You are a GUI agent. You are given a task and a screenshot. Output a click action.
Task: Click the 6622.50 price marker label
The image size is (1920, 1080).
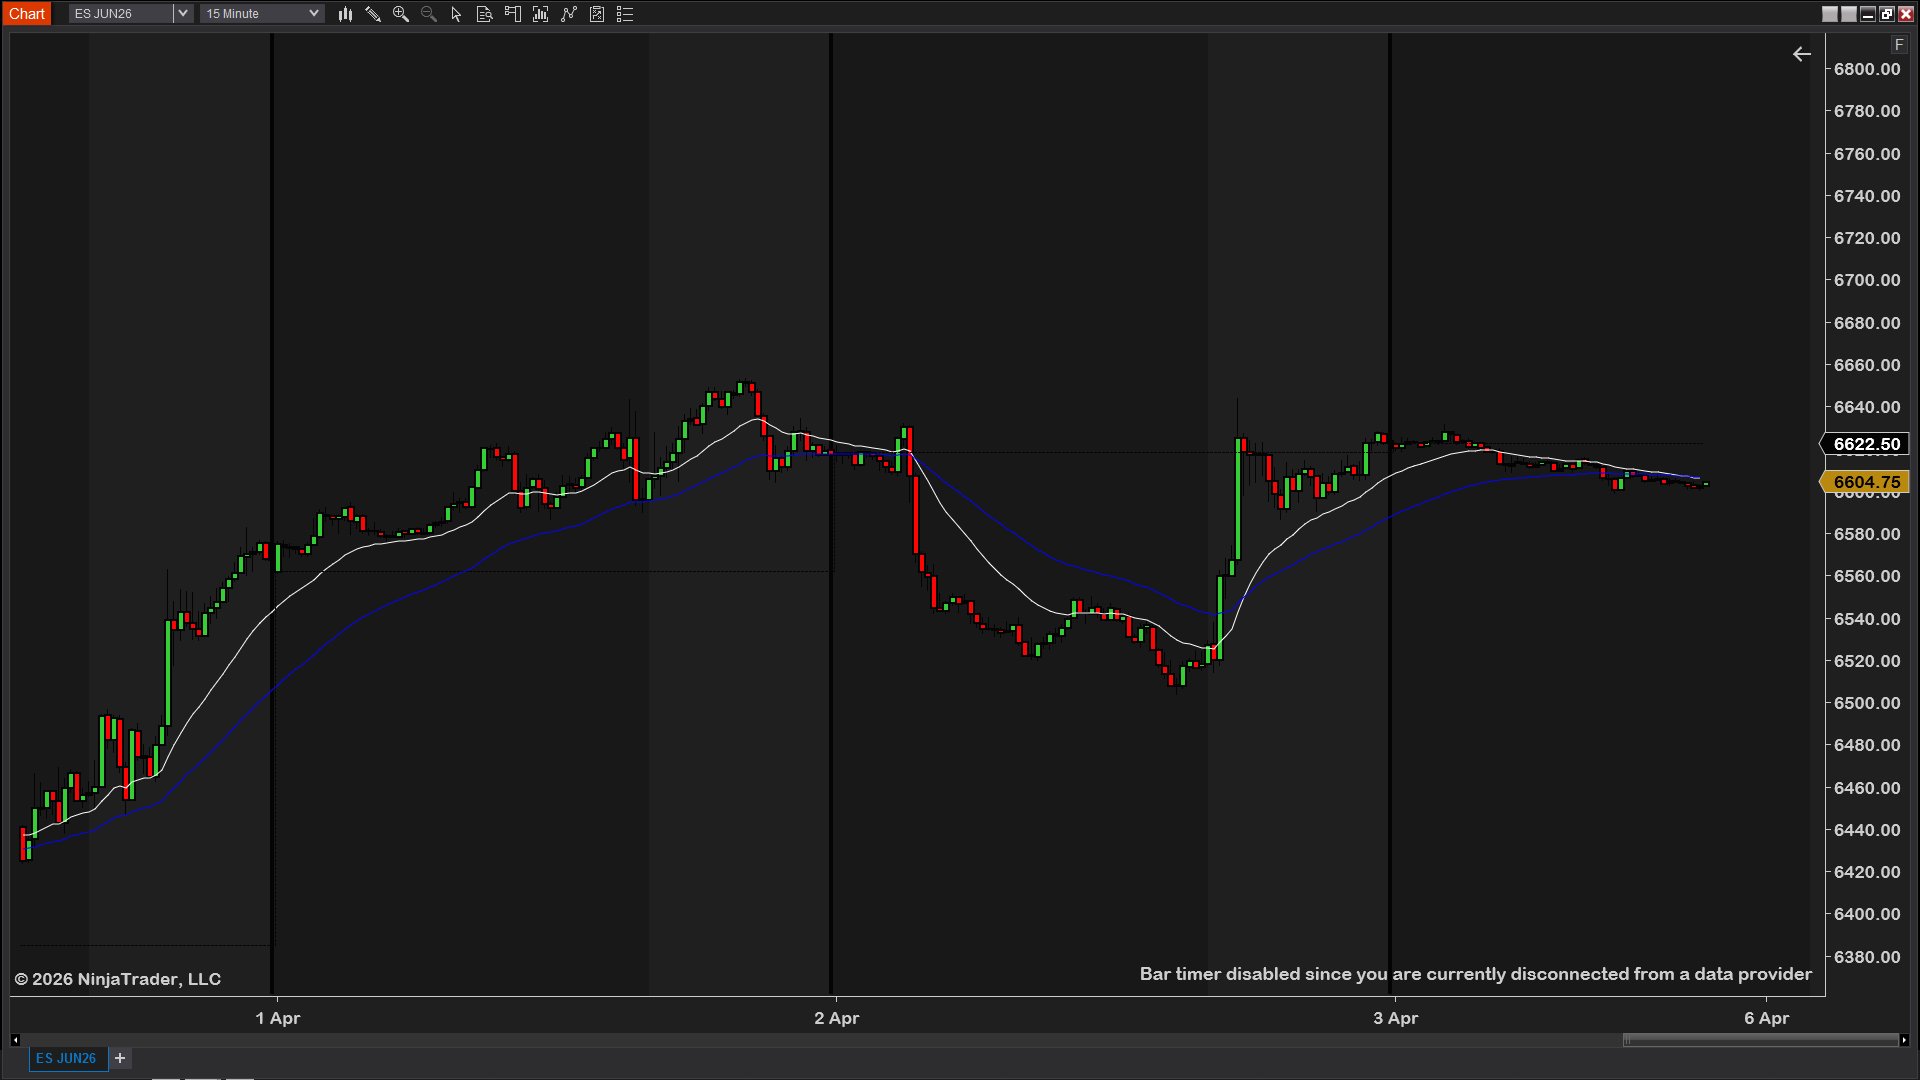tap(1866, 444)
